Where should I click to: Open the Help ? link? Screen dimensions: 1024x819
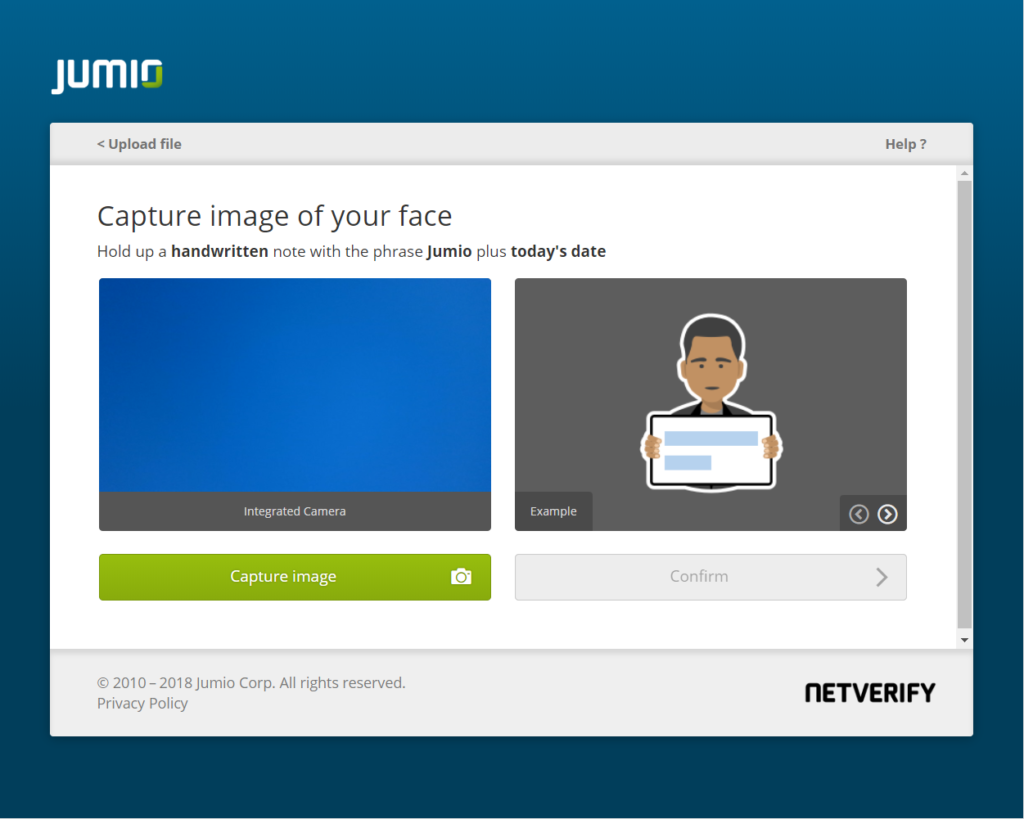click(905, 144)
